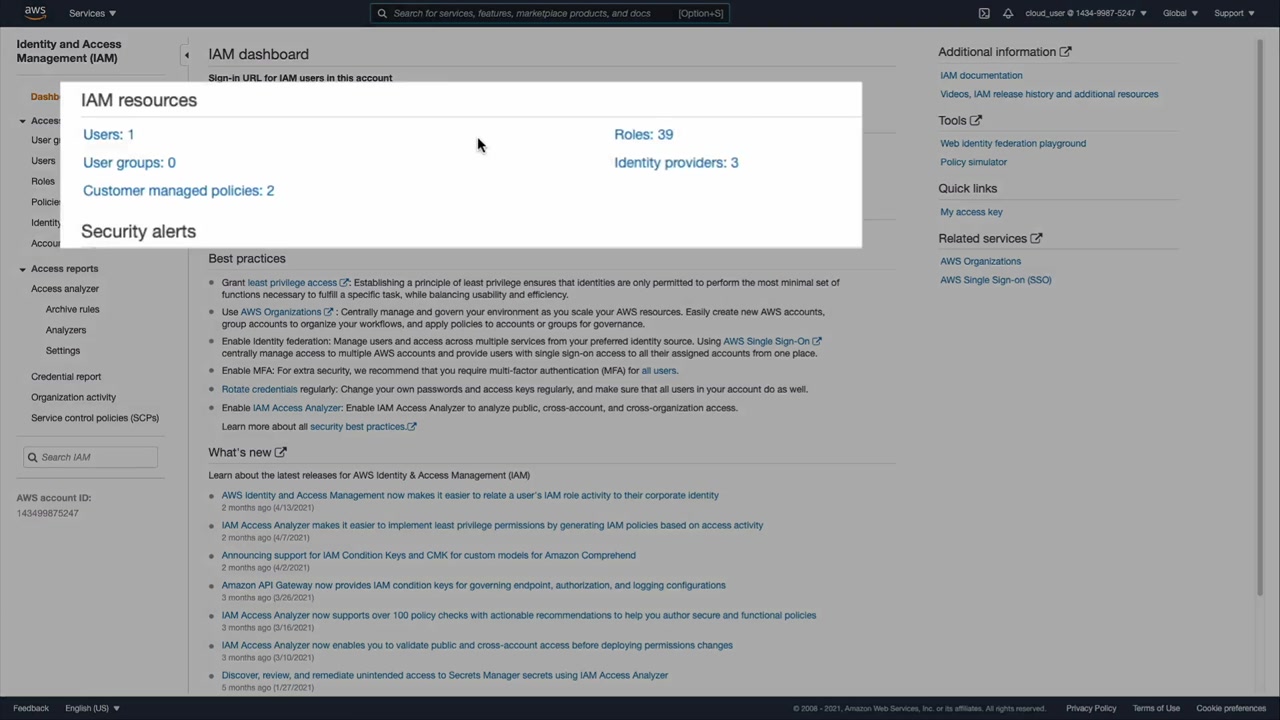1280x720 pixels.
Task: Open the IAM Access Analyzer best-practice link
Action: coord(297,408)
